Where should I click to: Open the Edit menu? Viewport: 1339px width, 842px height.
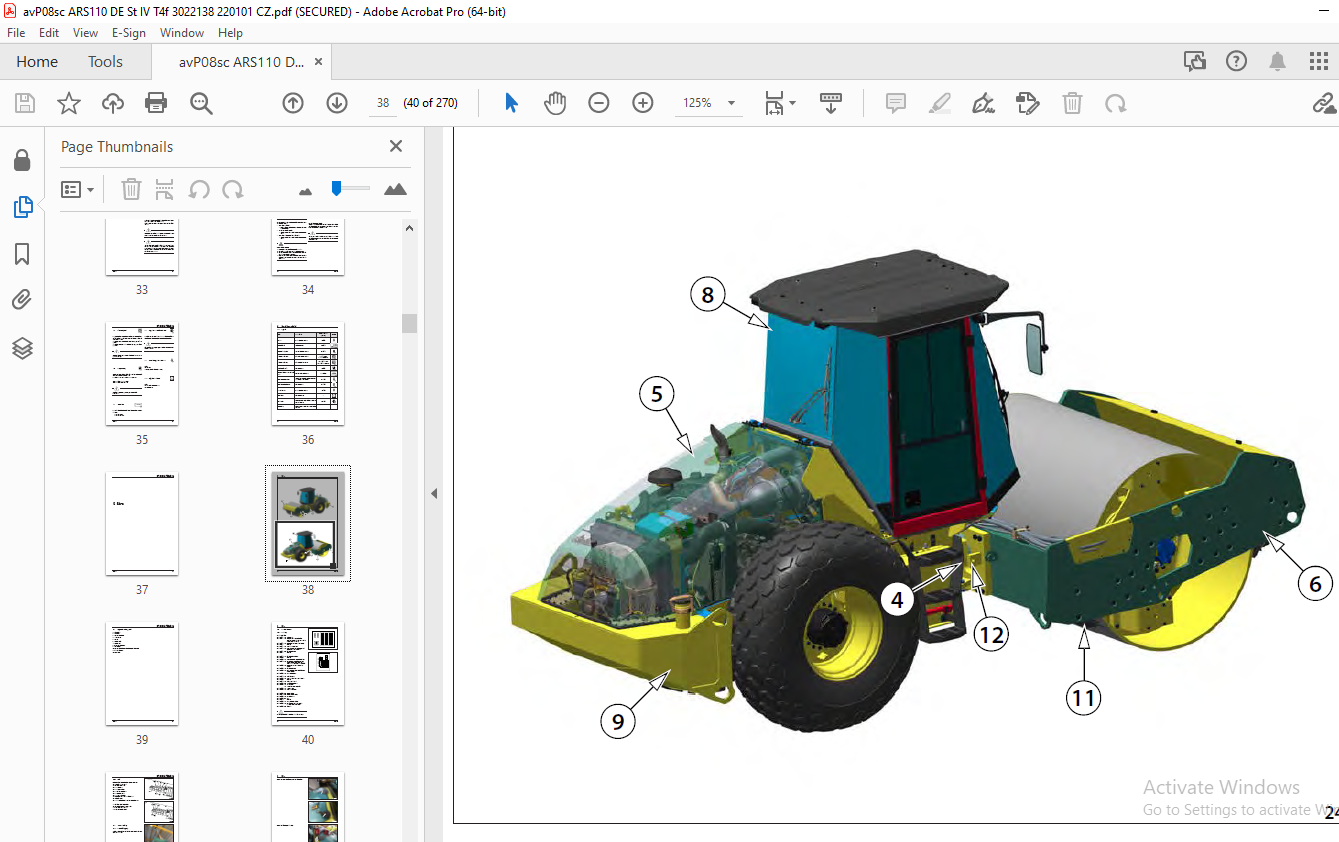click(x=48, y=33)
